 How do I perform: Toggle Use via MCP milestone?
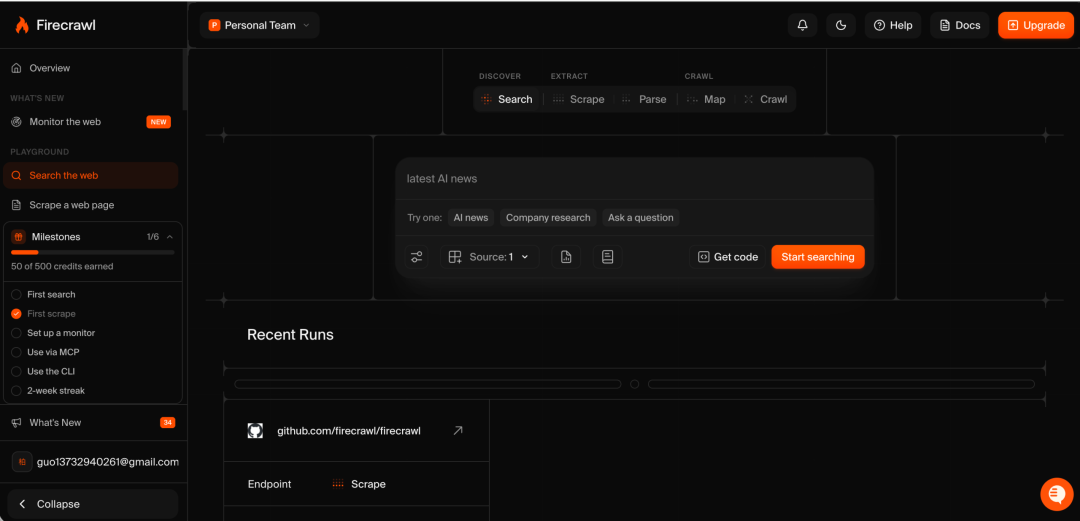coord(17,352)
